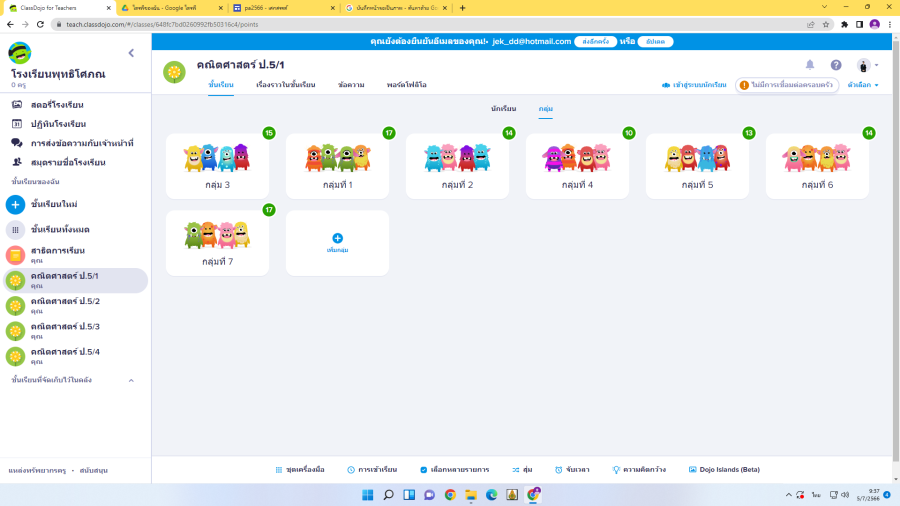Open a new browser tab

coord(463,8)
